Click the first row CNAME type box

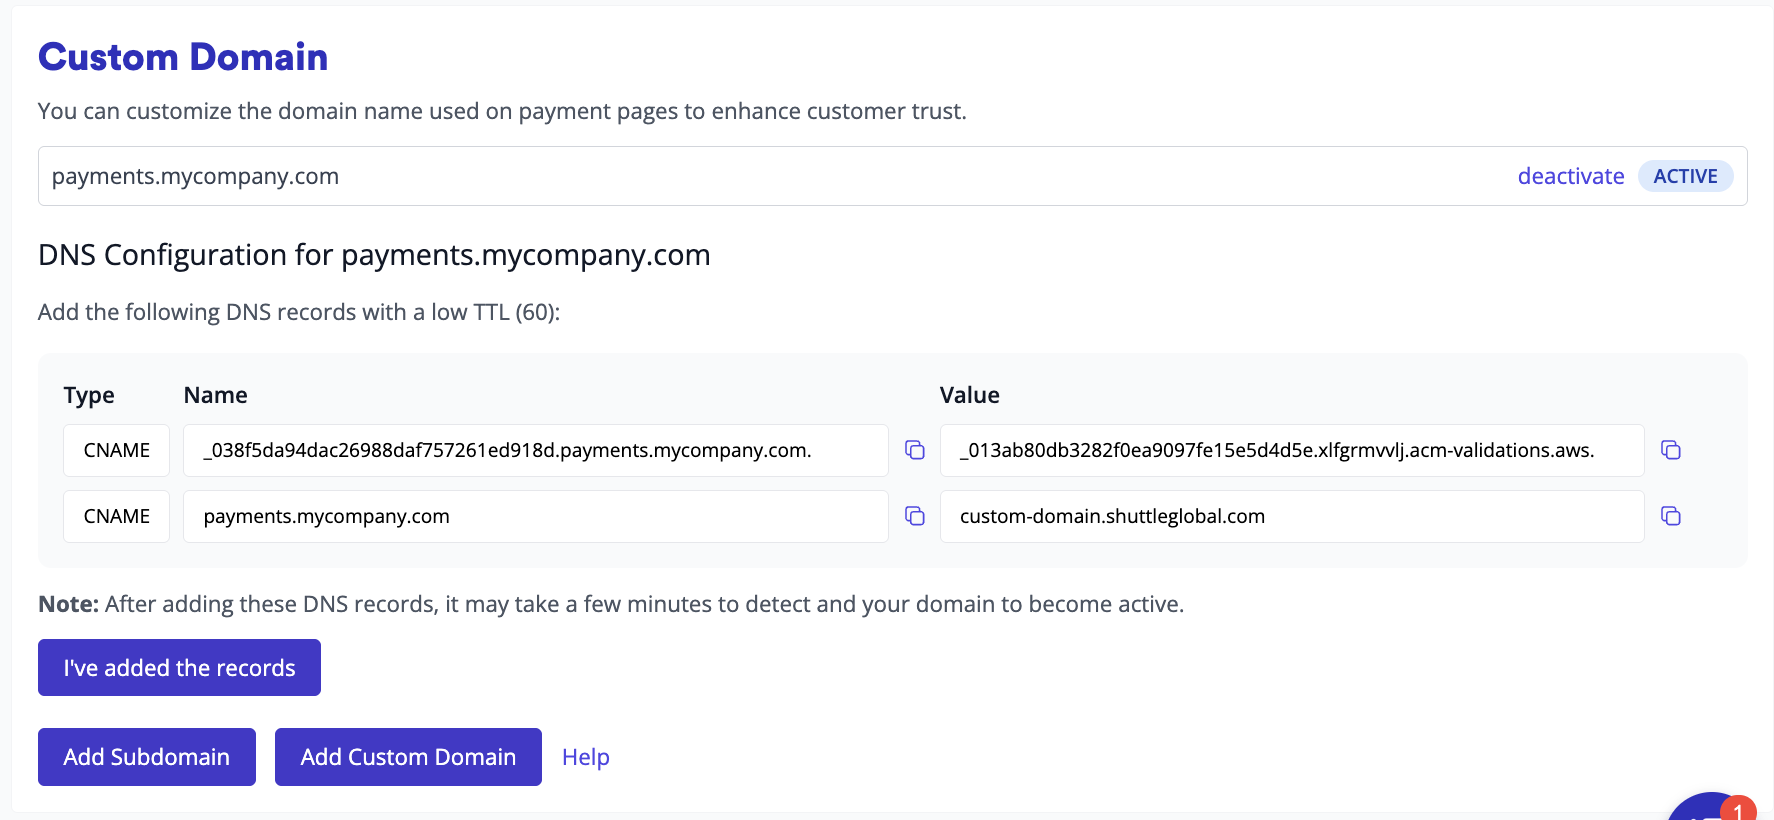[x=116, y=450]
